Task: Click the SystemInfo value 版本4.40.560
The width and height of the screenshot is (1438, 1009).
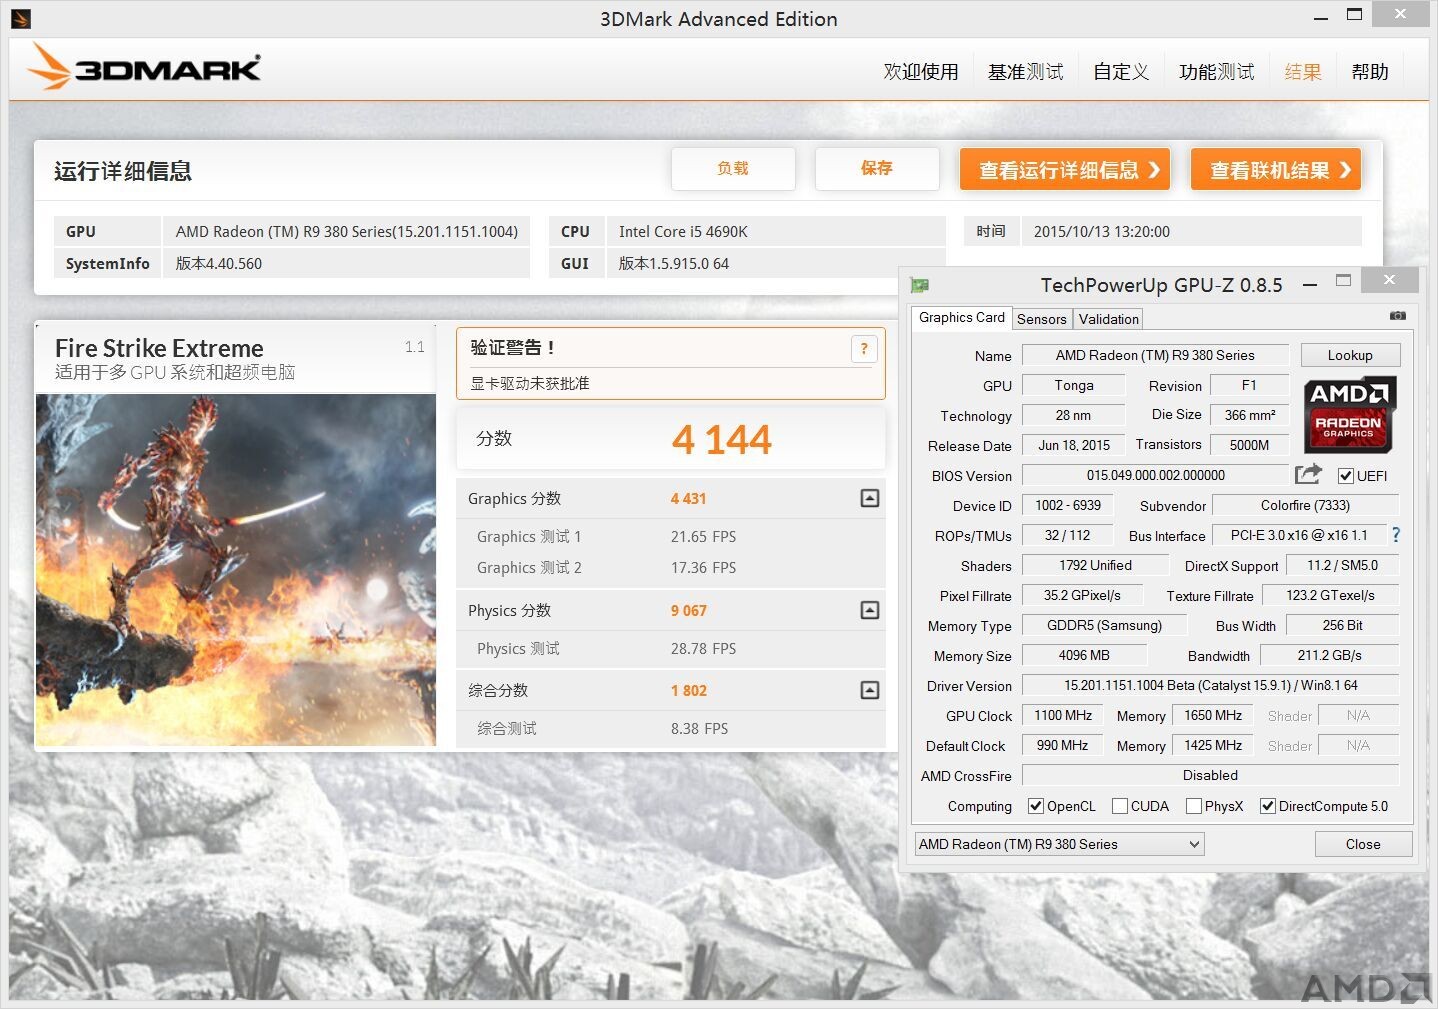Action: [218, 264]
